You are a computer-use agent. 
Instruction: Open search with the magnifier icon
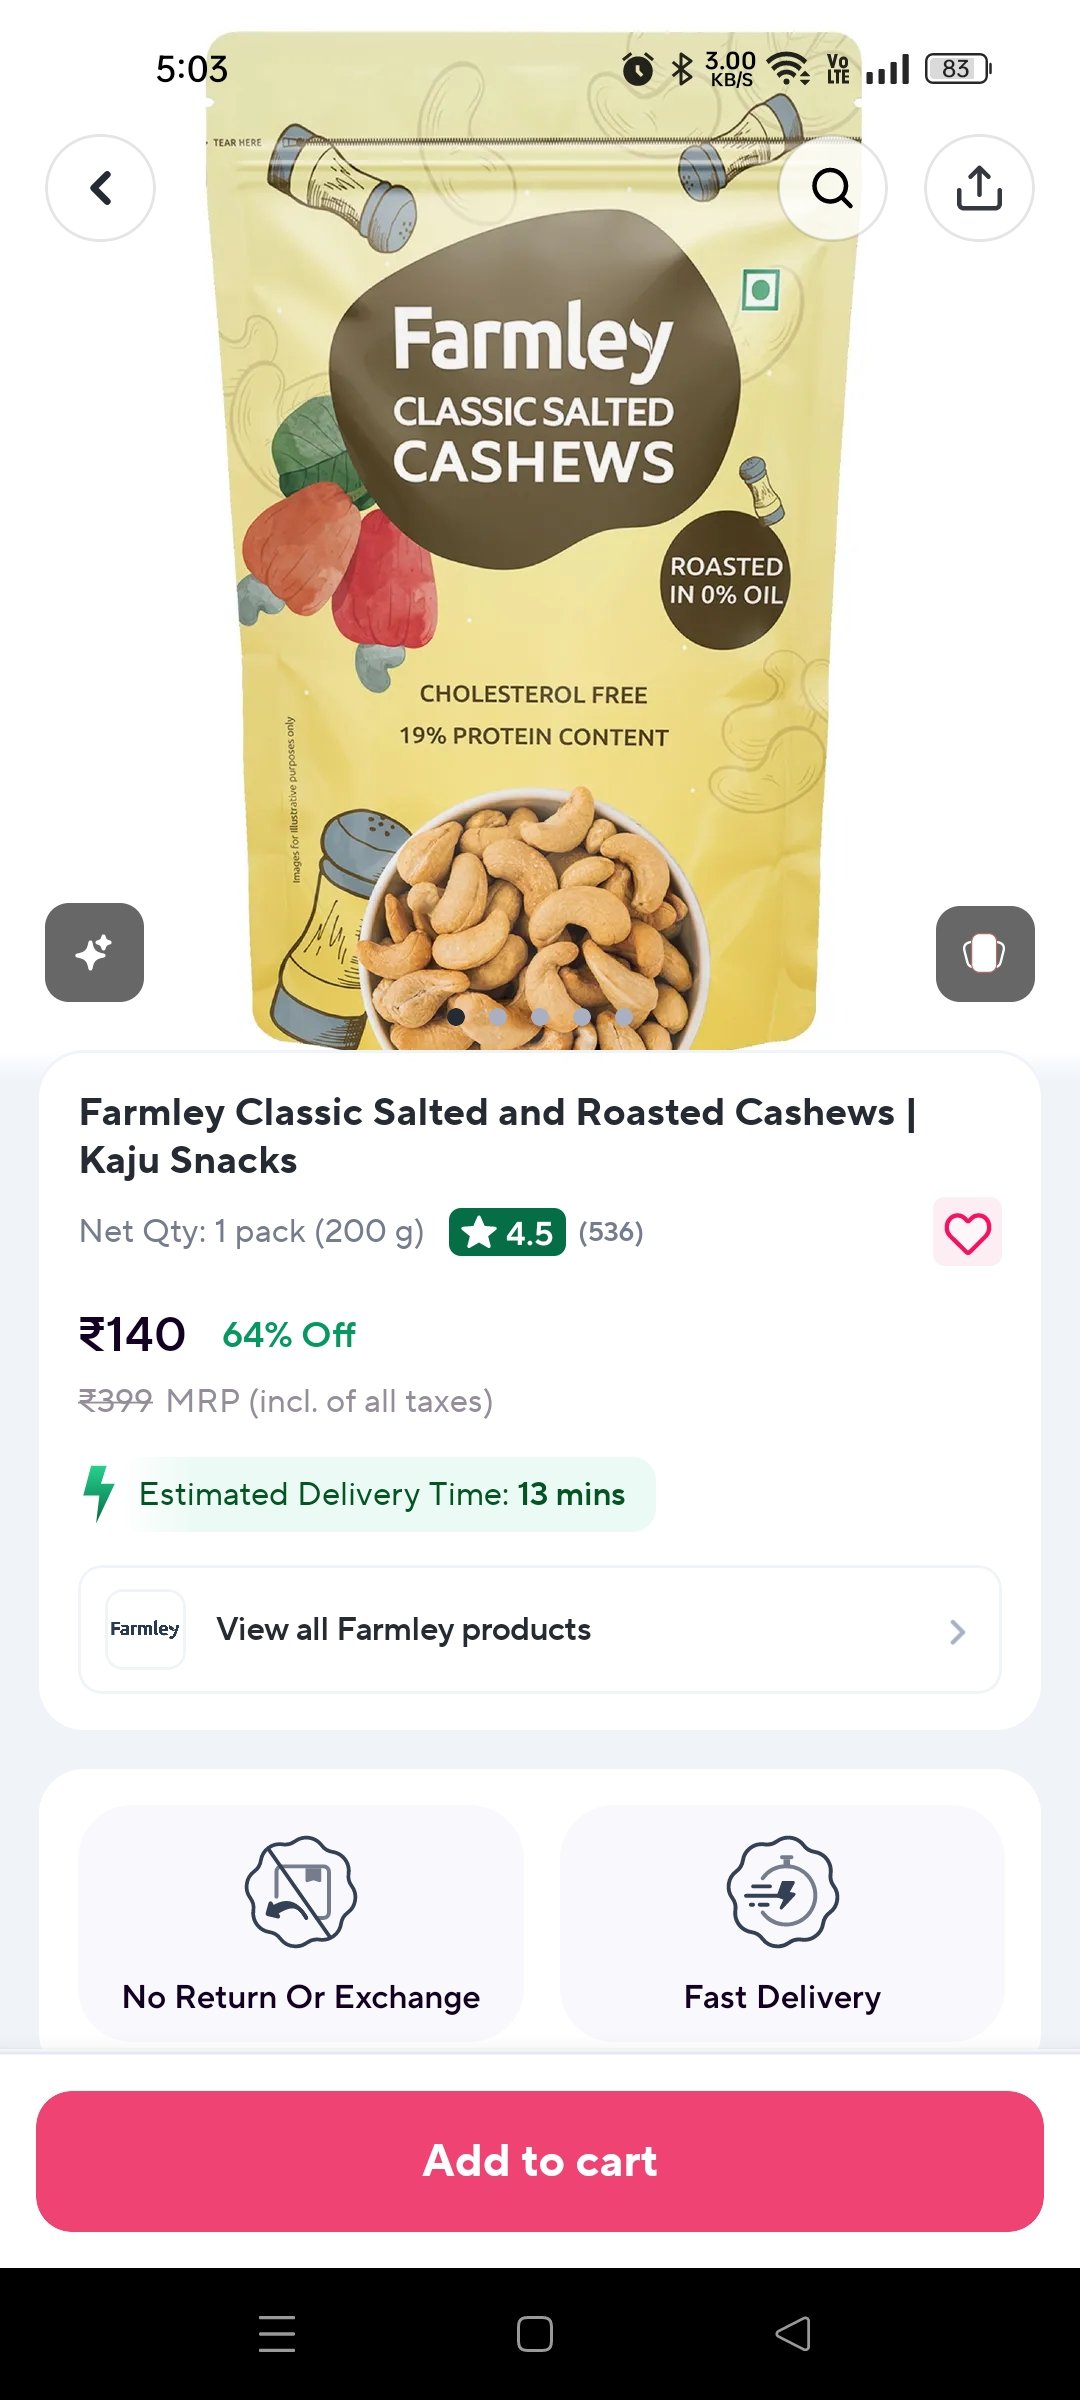[x=832, y=188]
